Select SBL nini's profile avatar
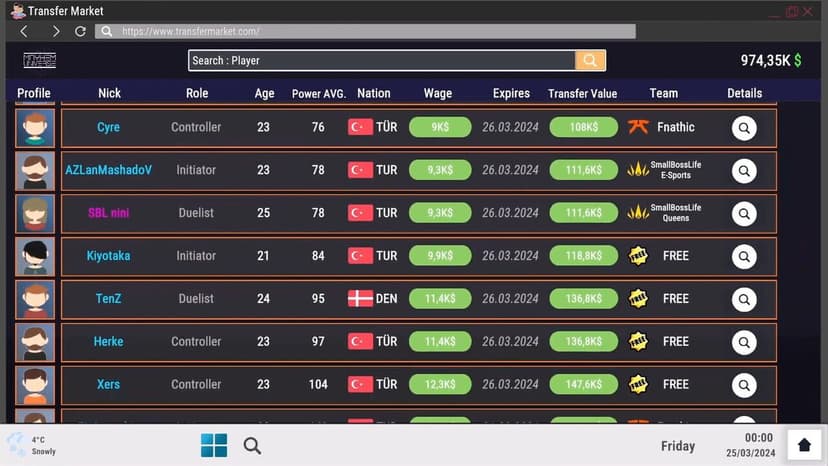Image resolution: width=828 pixels, height=466 pixels. click(x=35, y=213)
